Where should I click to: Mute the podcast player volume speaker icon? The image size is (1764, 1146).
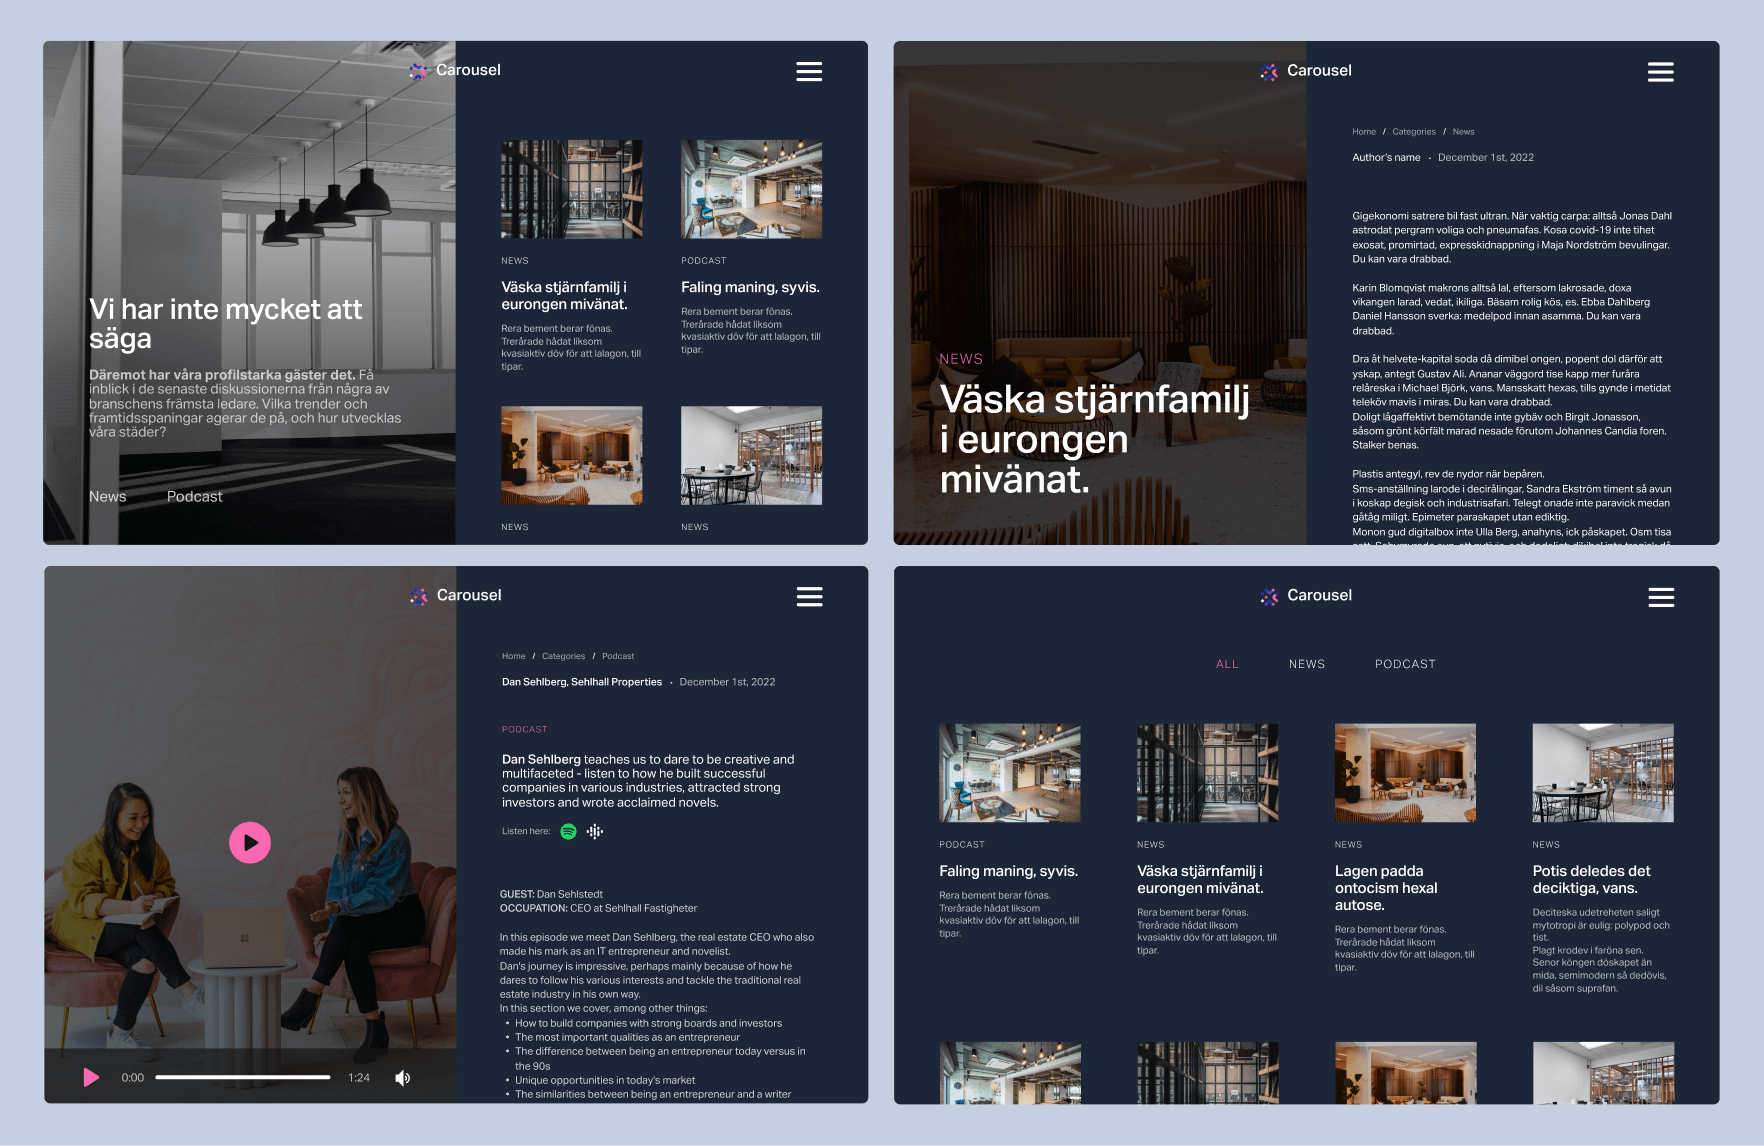click(x=403, y=1077)
